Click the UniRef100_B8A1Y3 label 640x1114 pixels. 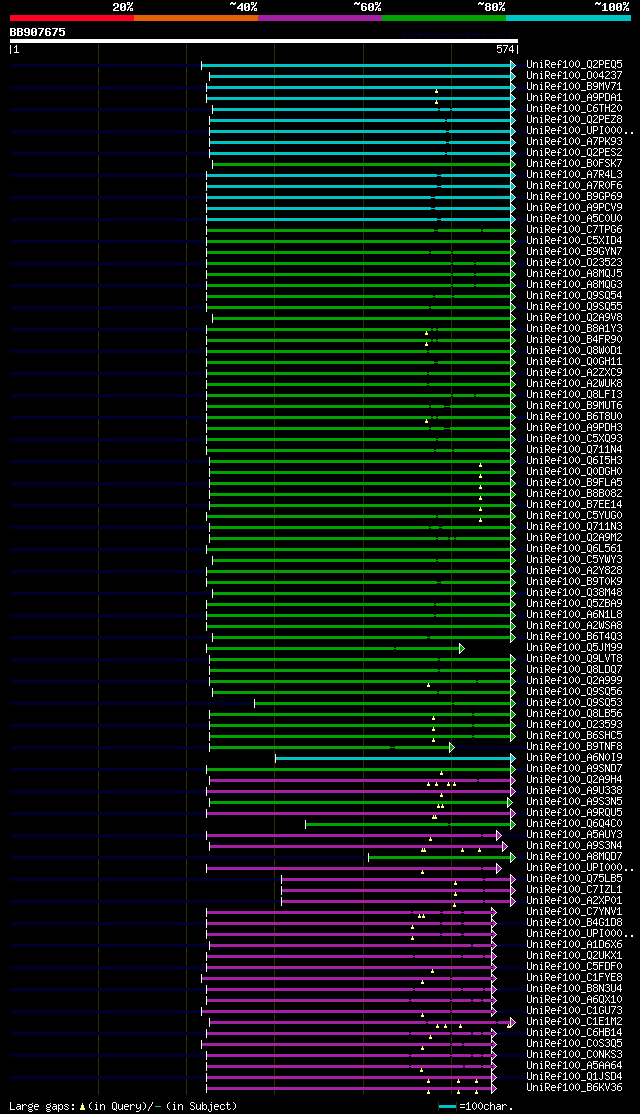tap(574, 328)
